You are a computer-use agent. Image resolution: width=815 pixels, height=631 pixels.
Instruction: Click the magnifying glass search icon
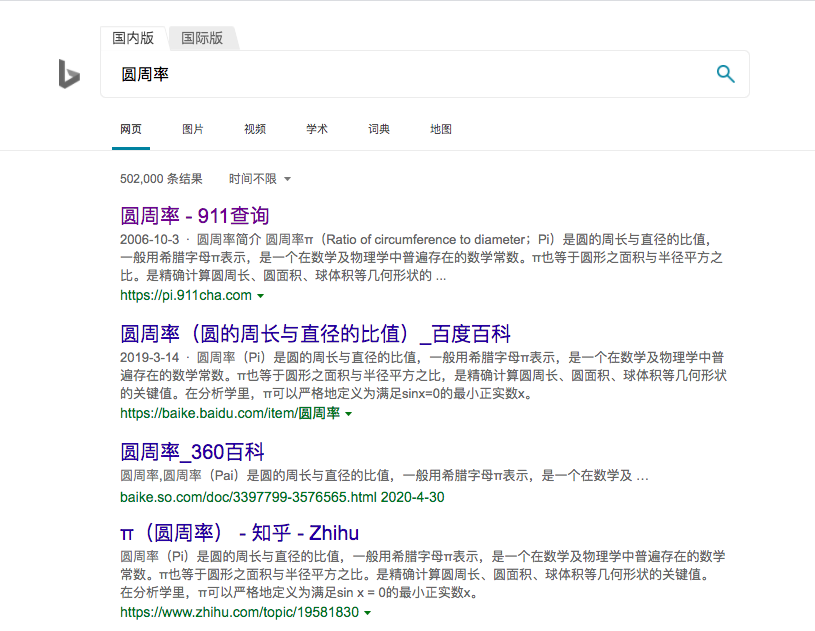726,74
